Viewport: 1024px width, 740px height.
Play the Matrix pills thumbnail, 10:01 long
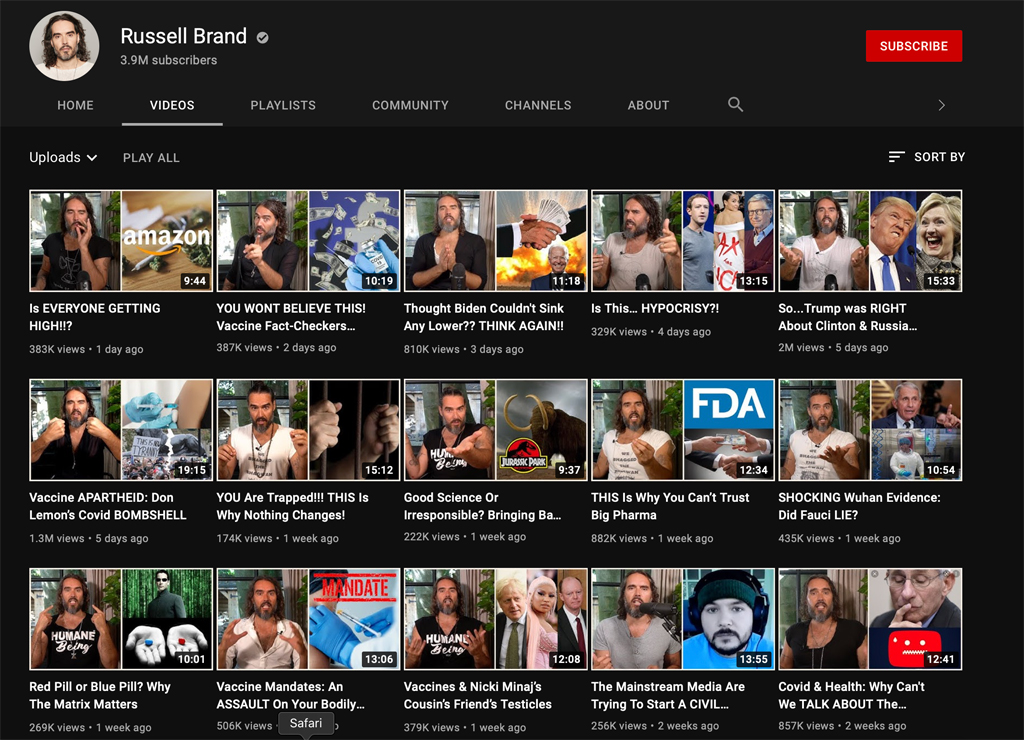(x=121, y=619)
